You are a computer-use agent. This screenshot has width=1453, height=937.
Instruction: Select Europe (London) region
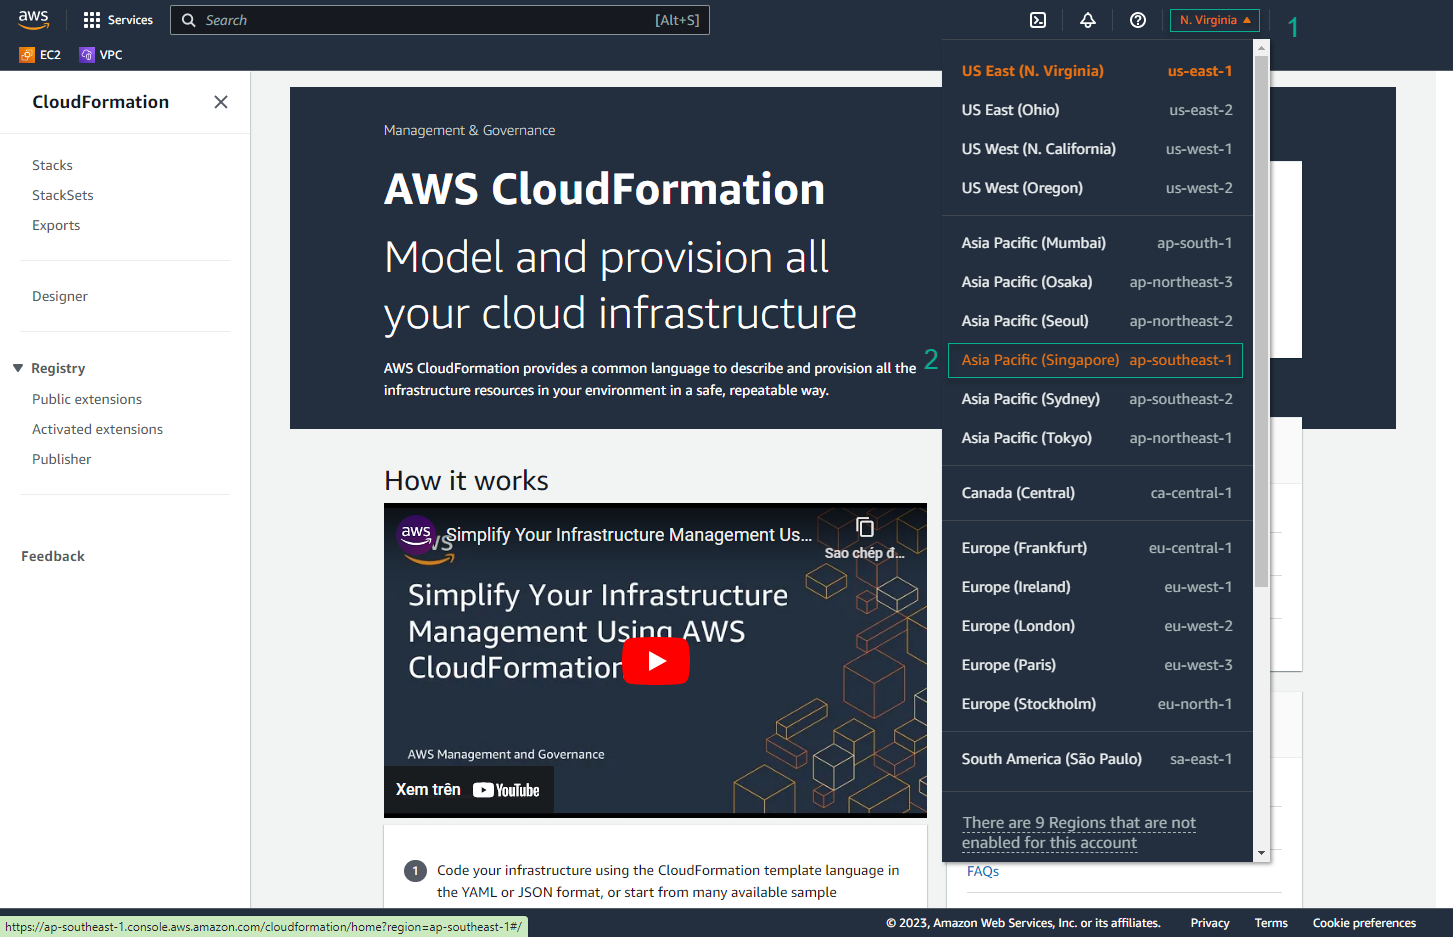pos(1097,626)
